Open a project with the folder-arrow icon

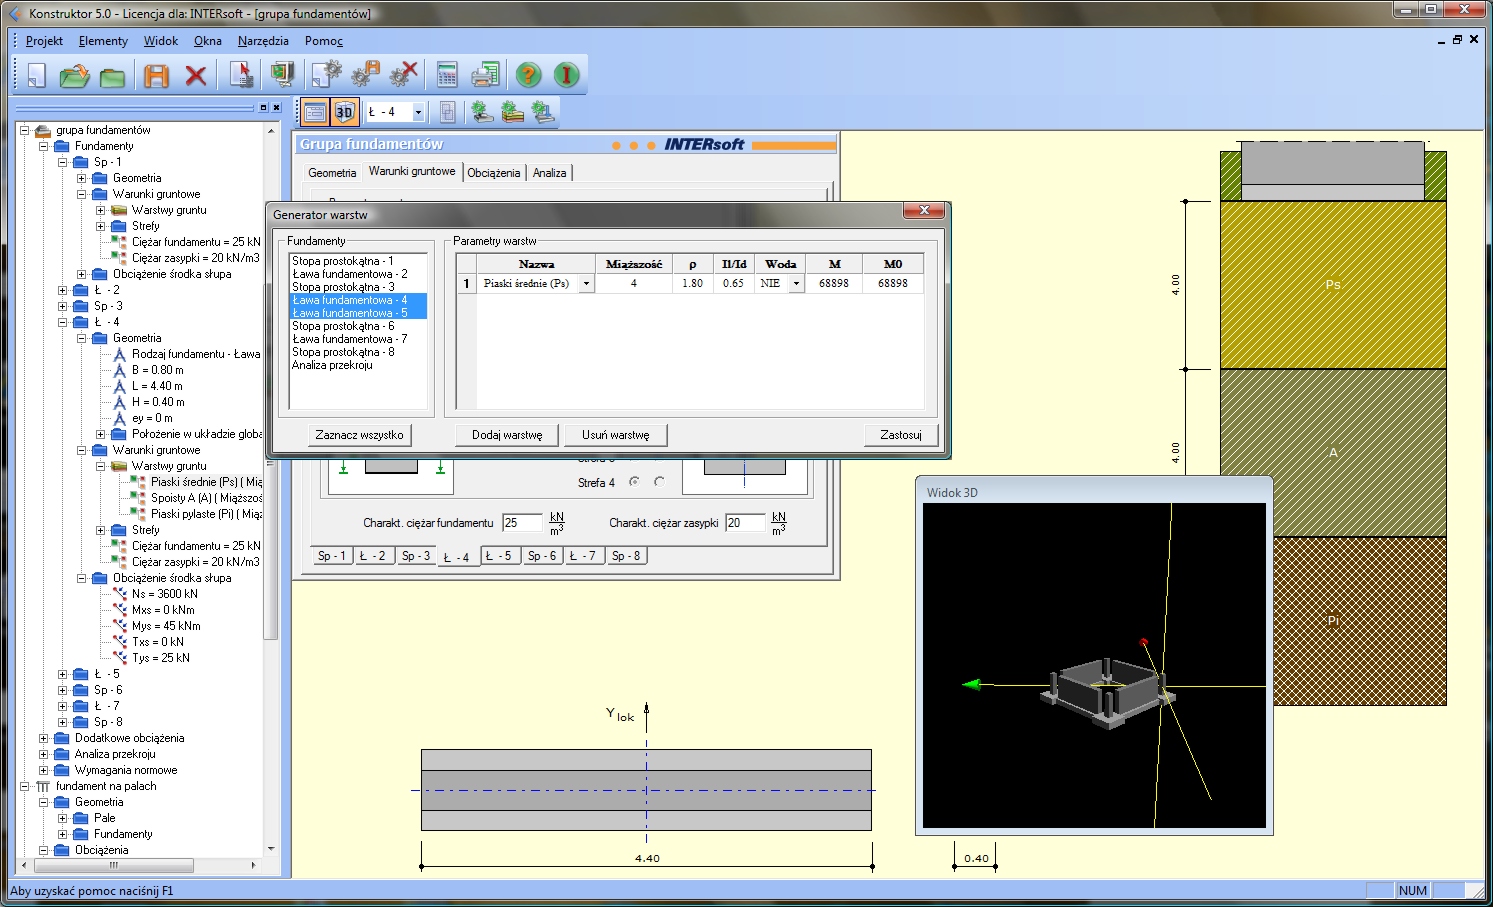tap(74, 75)
